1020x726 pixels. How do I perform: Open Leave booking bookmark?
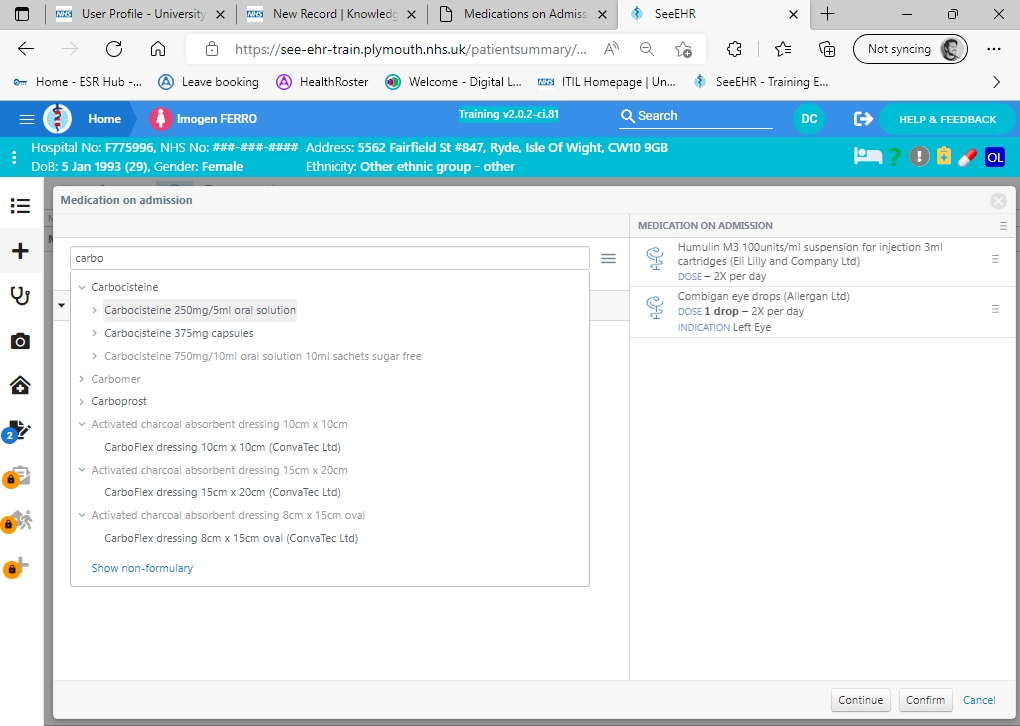(x=209, y=82)
